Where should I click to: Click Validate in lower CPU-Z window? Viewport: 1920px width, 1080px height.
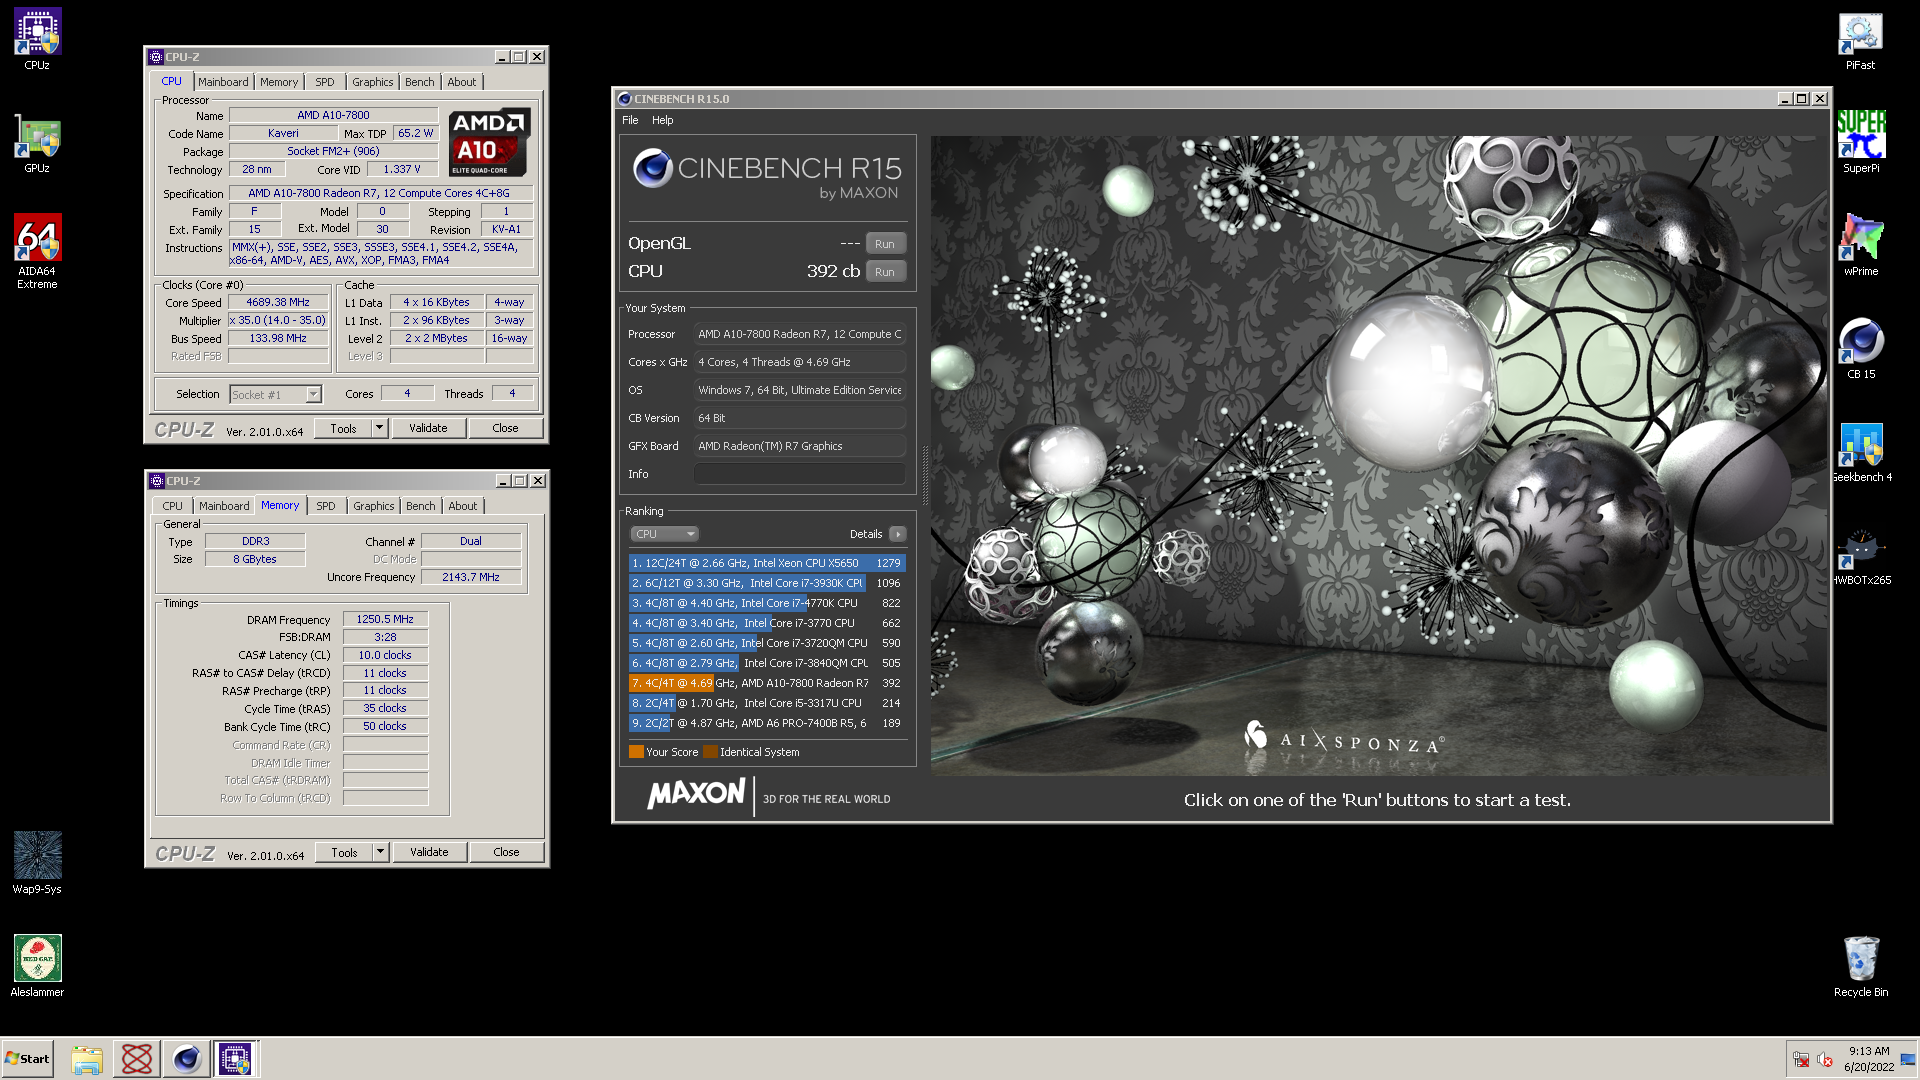click(x=429, y=852)
